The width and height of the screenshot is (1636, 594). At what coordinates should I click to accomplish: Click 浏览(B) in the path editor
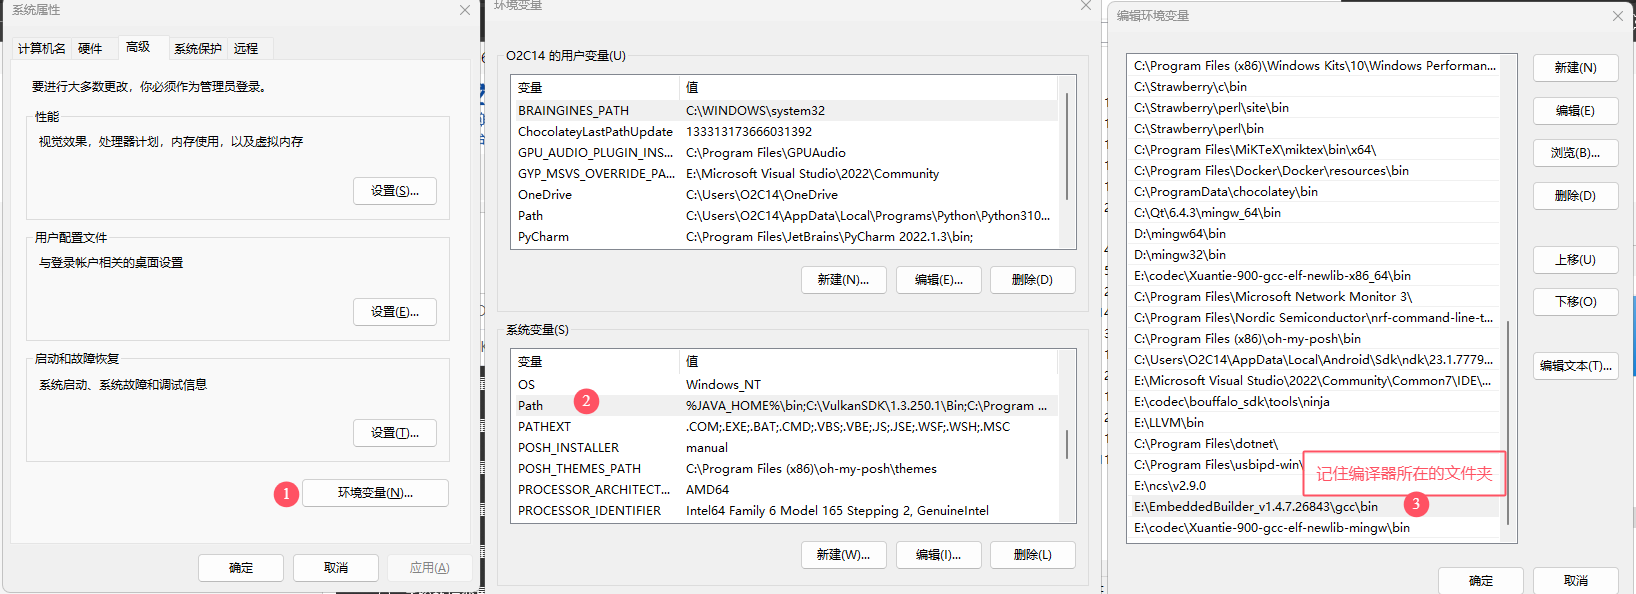pos(1575,153)
